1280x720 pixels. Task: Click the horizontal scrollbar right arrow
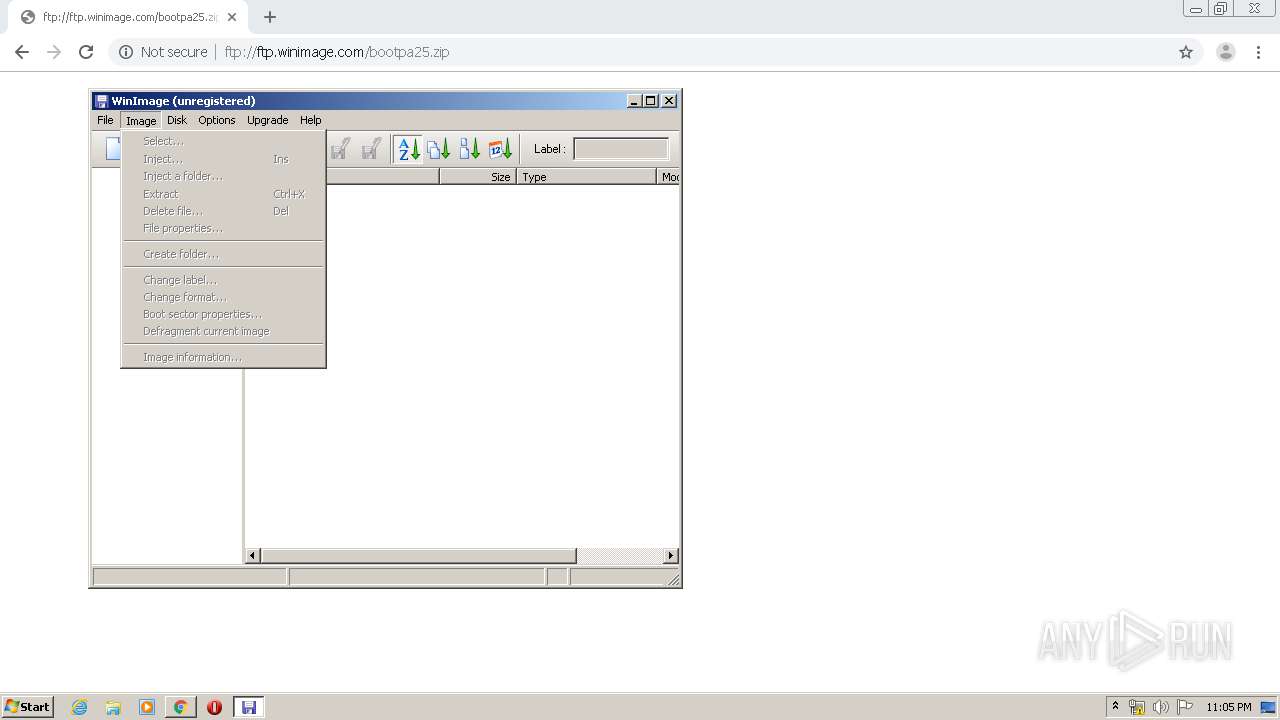click(671, 555)
